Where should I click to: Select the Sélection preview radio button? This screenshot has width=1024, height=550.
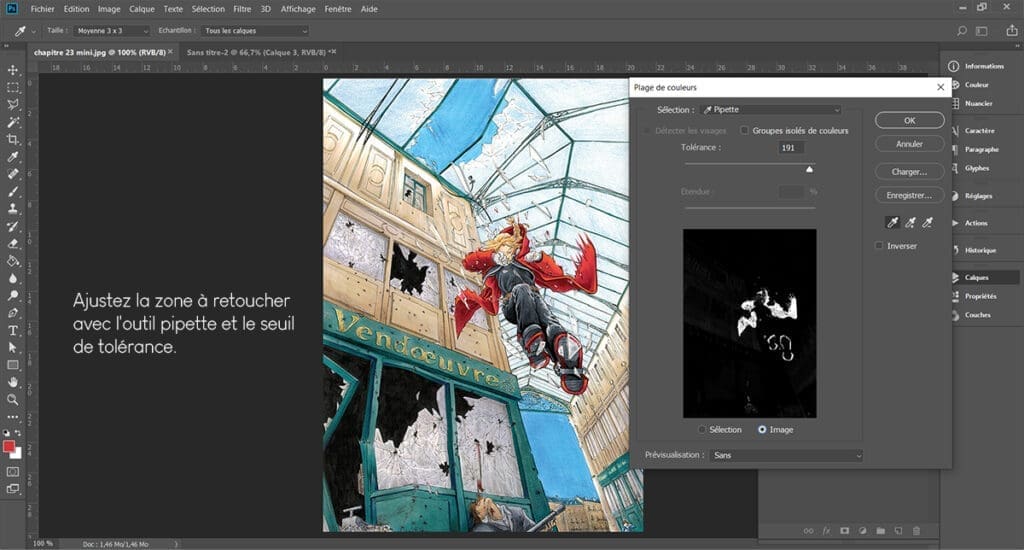point(702,429)
